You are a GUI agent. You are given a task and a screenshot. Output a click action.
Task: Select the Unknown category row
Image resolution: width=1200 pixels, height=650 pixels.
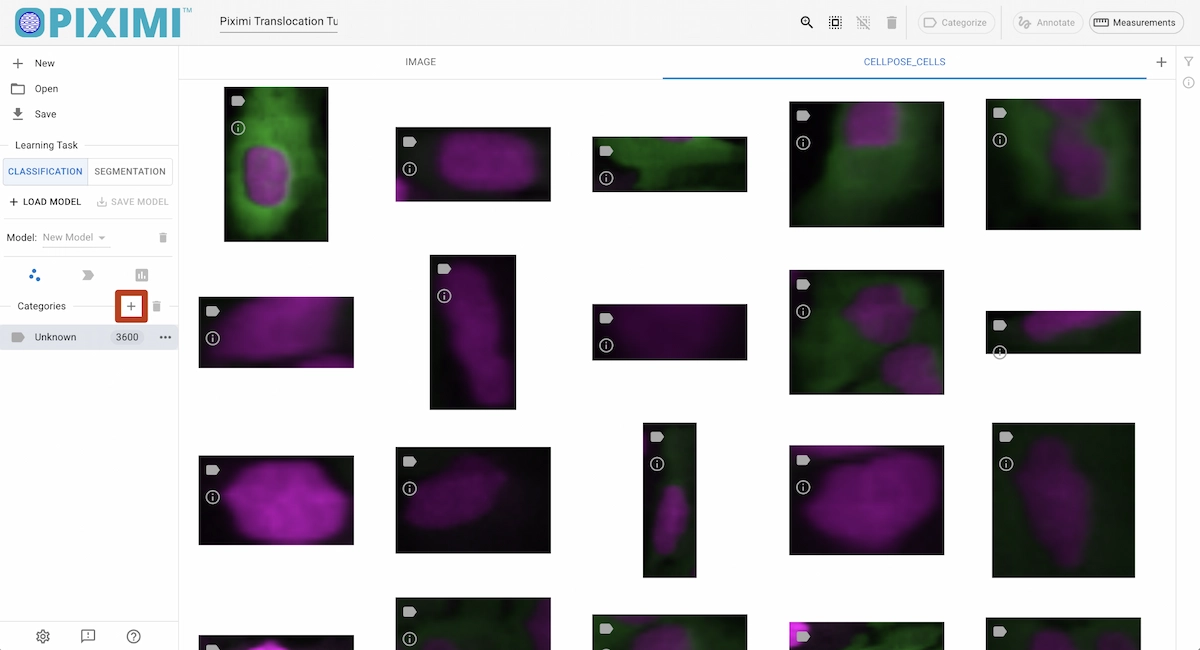(89, 337)
